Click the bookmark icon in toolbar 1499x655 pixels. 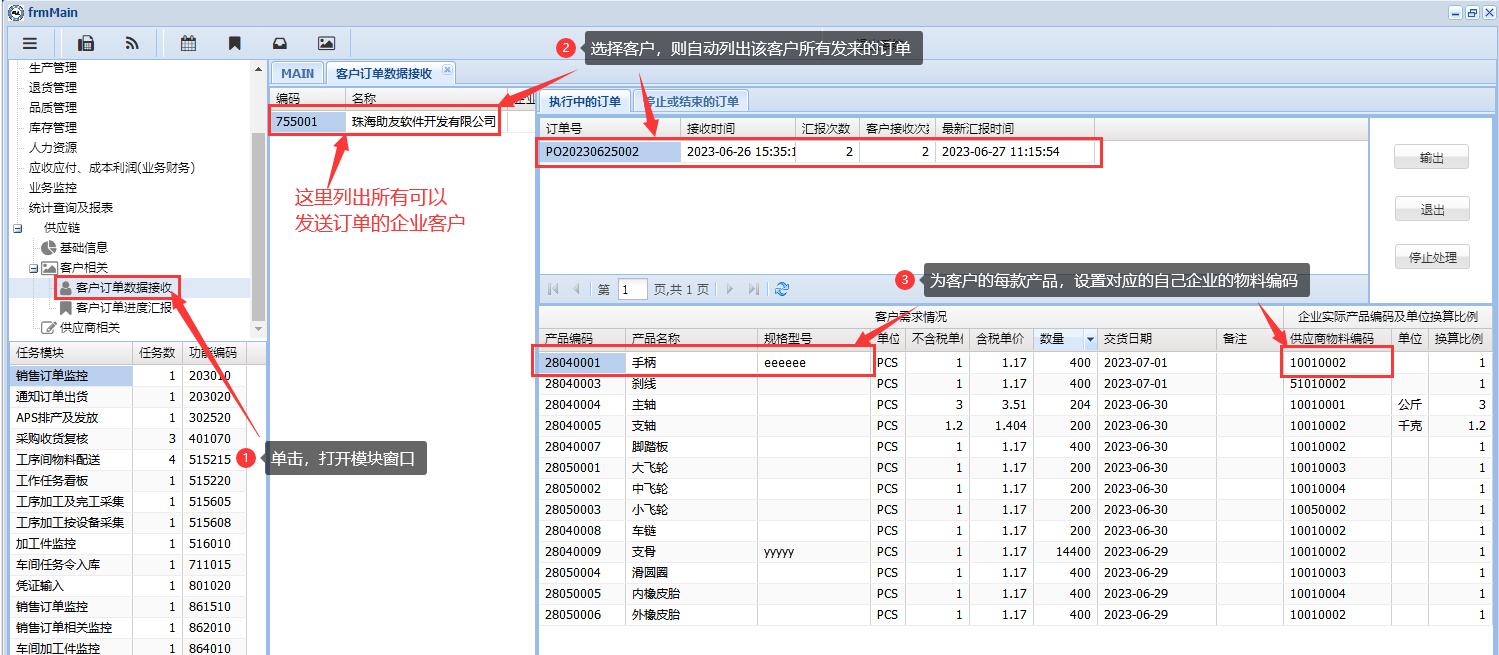234,43
